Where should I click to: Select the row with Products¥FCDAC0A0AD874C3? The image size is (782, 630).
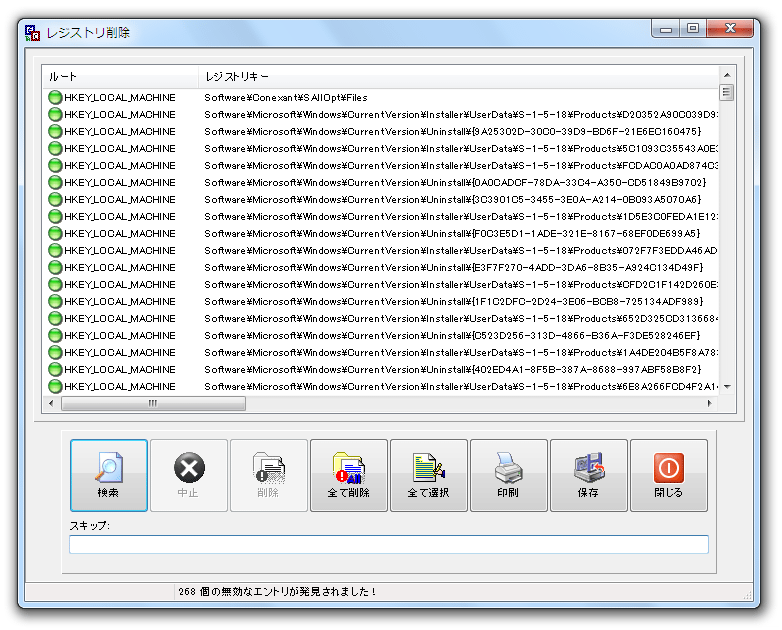click(380, 166)
